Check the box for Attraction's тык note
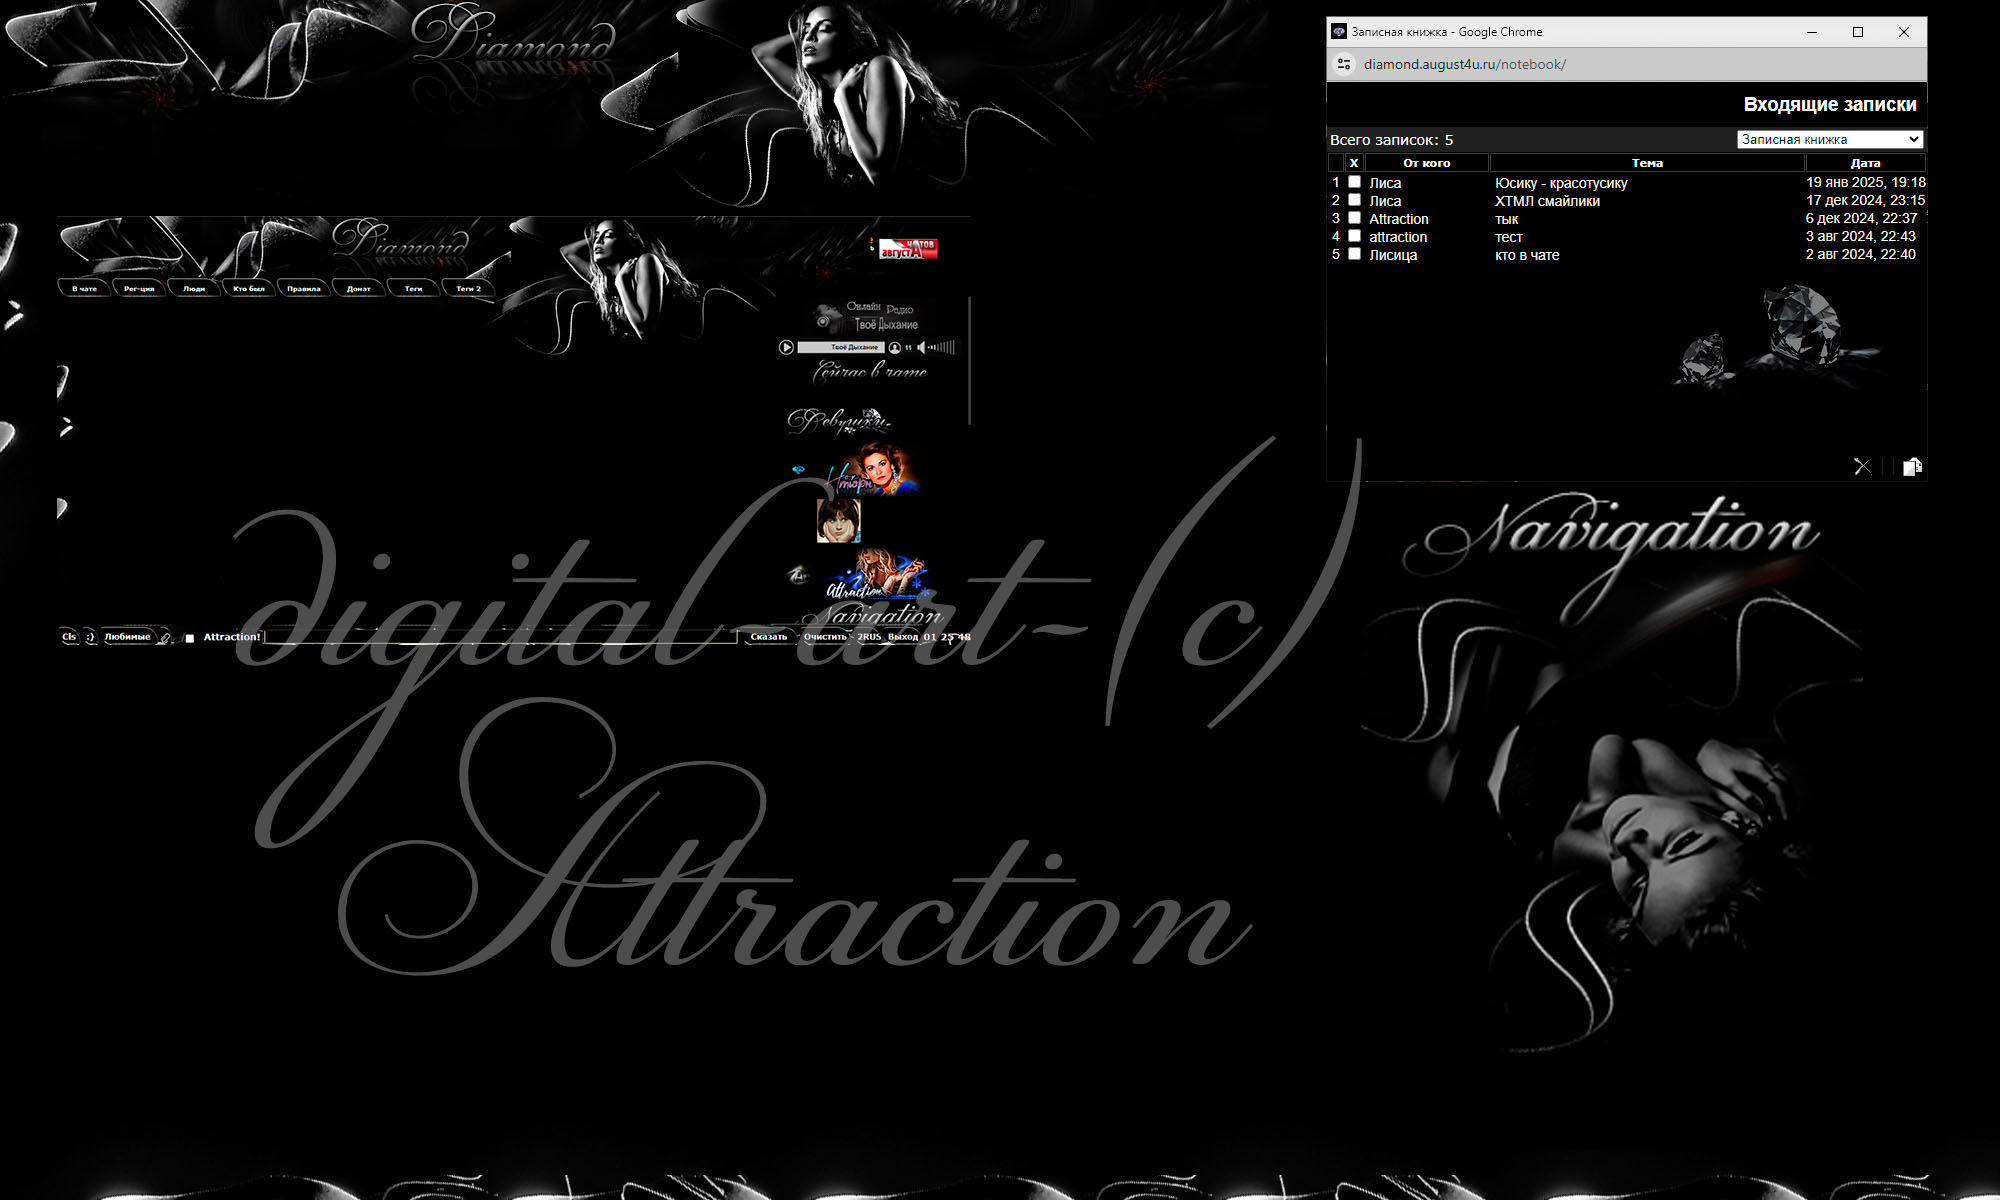The width and height of the screenshot is (2000, 1200). click(x=1354, y=218)
